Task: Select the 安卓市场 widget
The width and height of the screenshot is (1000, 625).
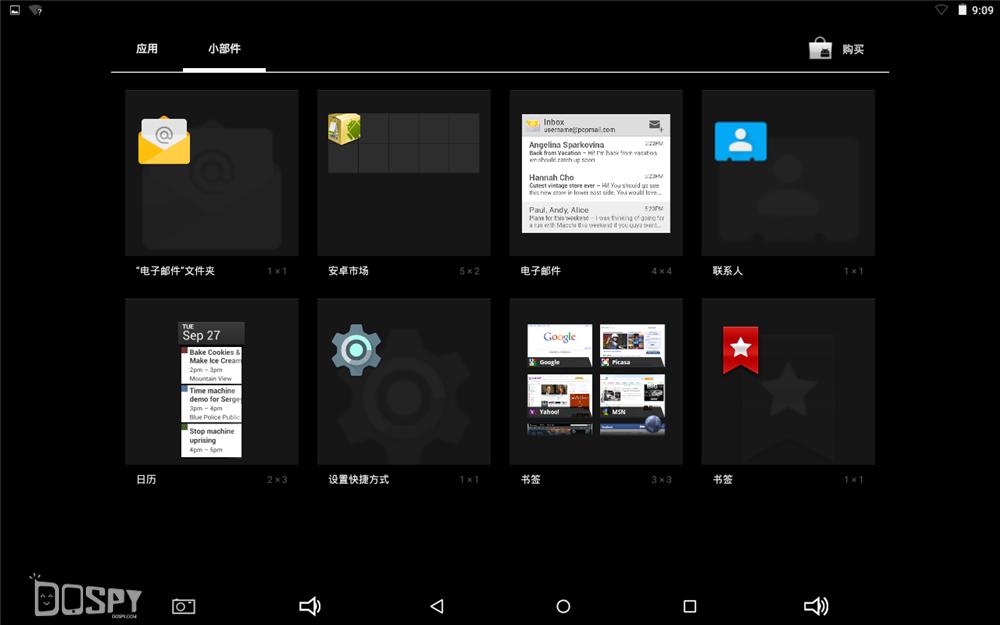Action: pyautogui.click(x=403, y=173)
